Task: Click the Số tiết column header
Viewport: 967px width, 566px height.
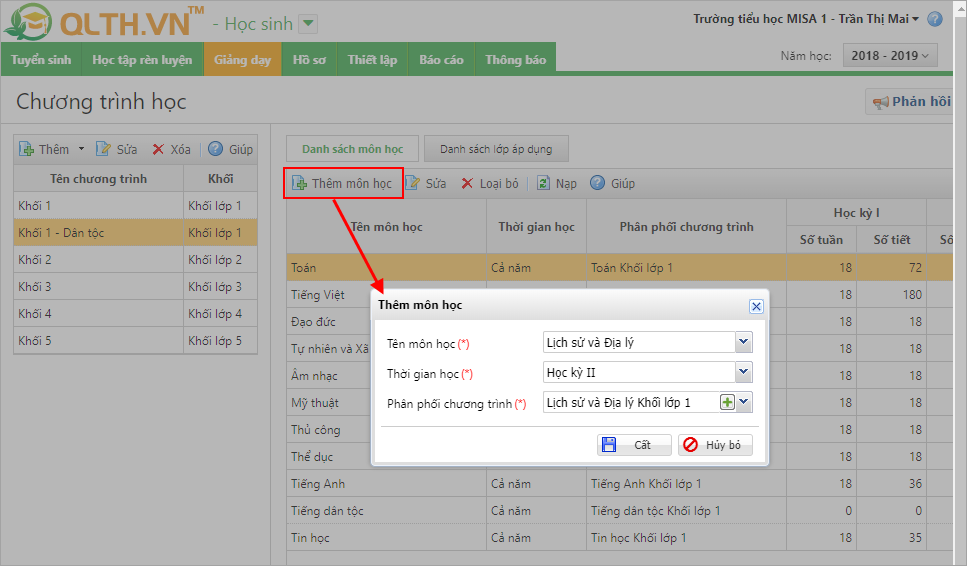Action: click(892, 240)
